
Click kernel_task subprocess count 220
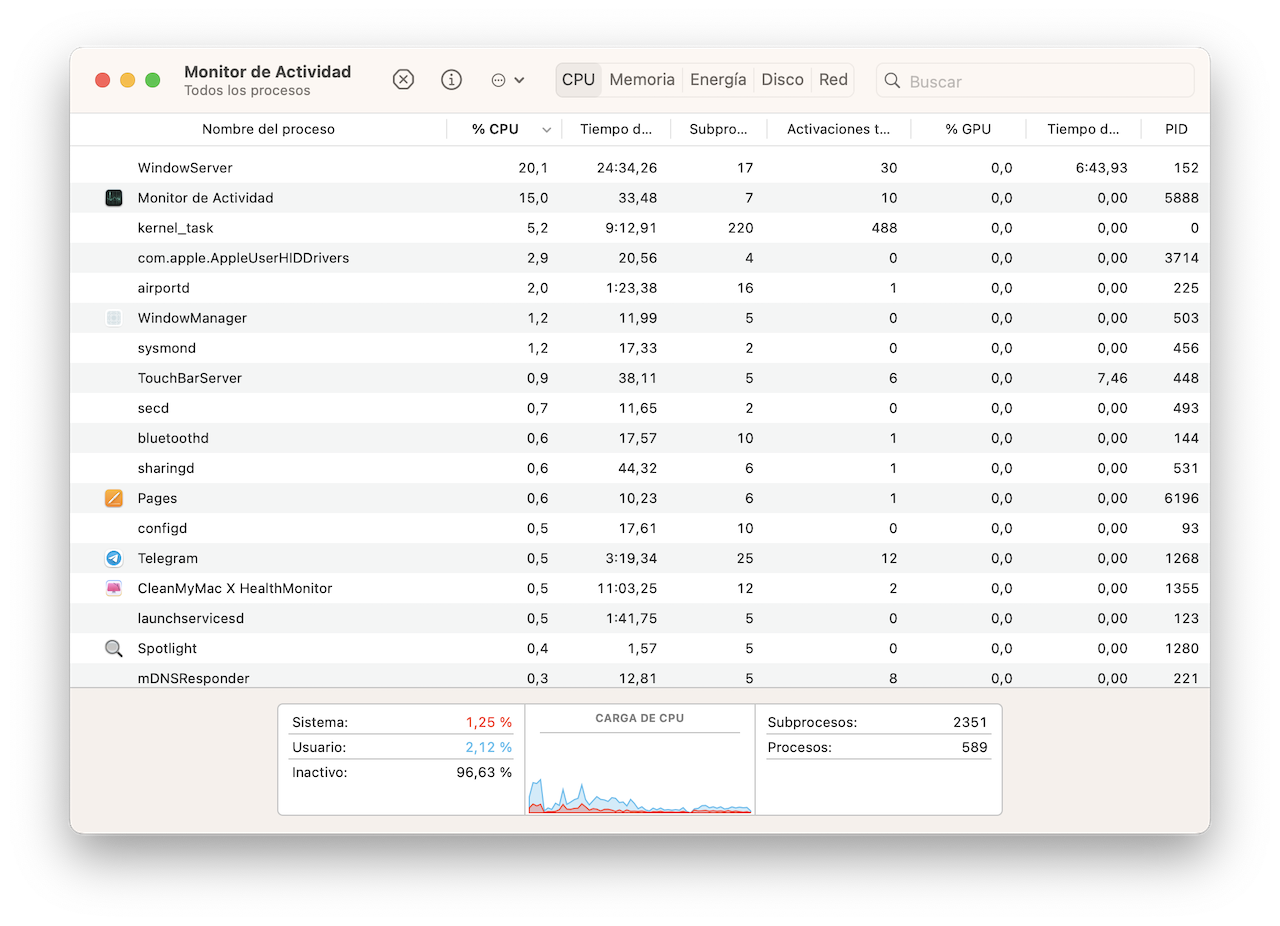click(x=741, y=228)
